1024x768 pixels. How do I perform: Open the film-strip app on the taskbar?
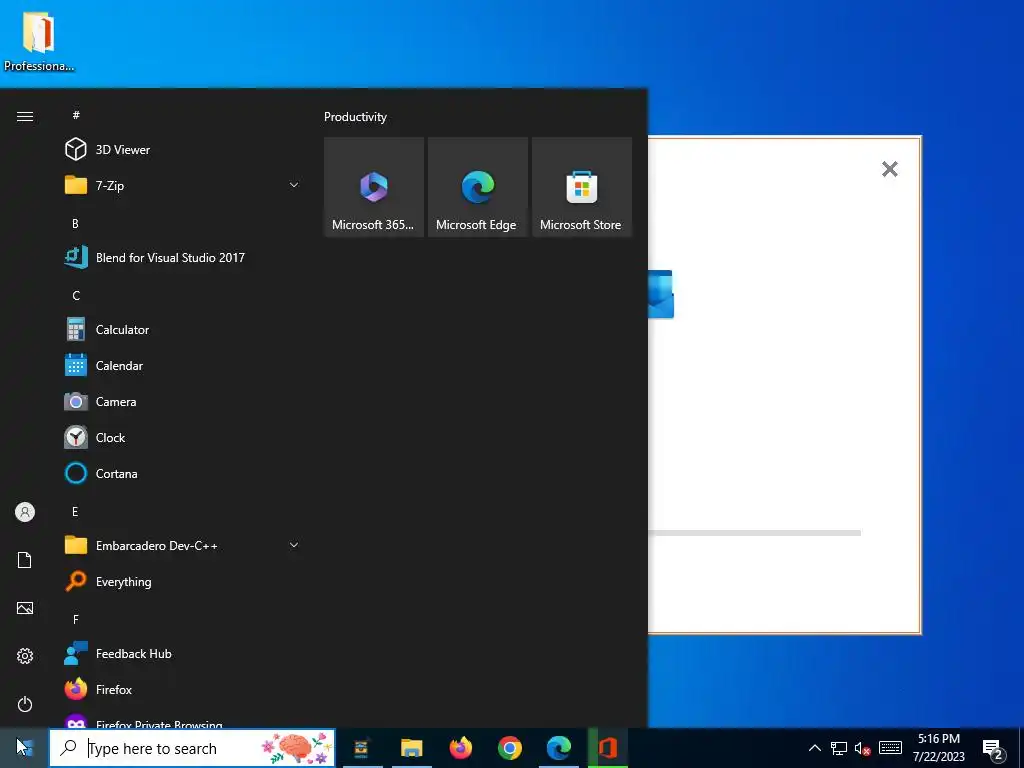pos(362,748)
